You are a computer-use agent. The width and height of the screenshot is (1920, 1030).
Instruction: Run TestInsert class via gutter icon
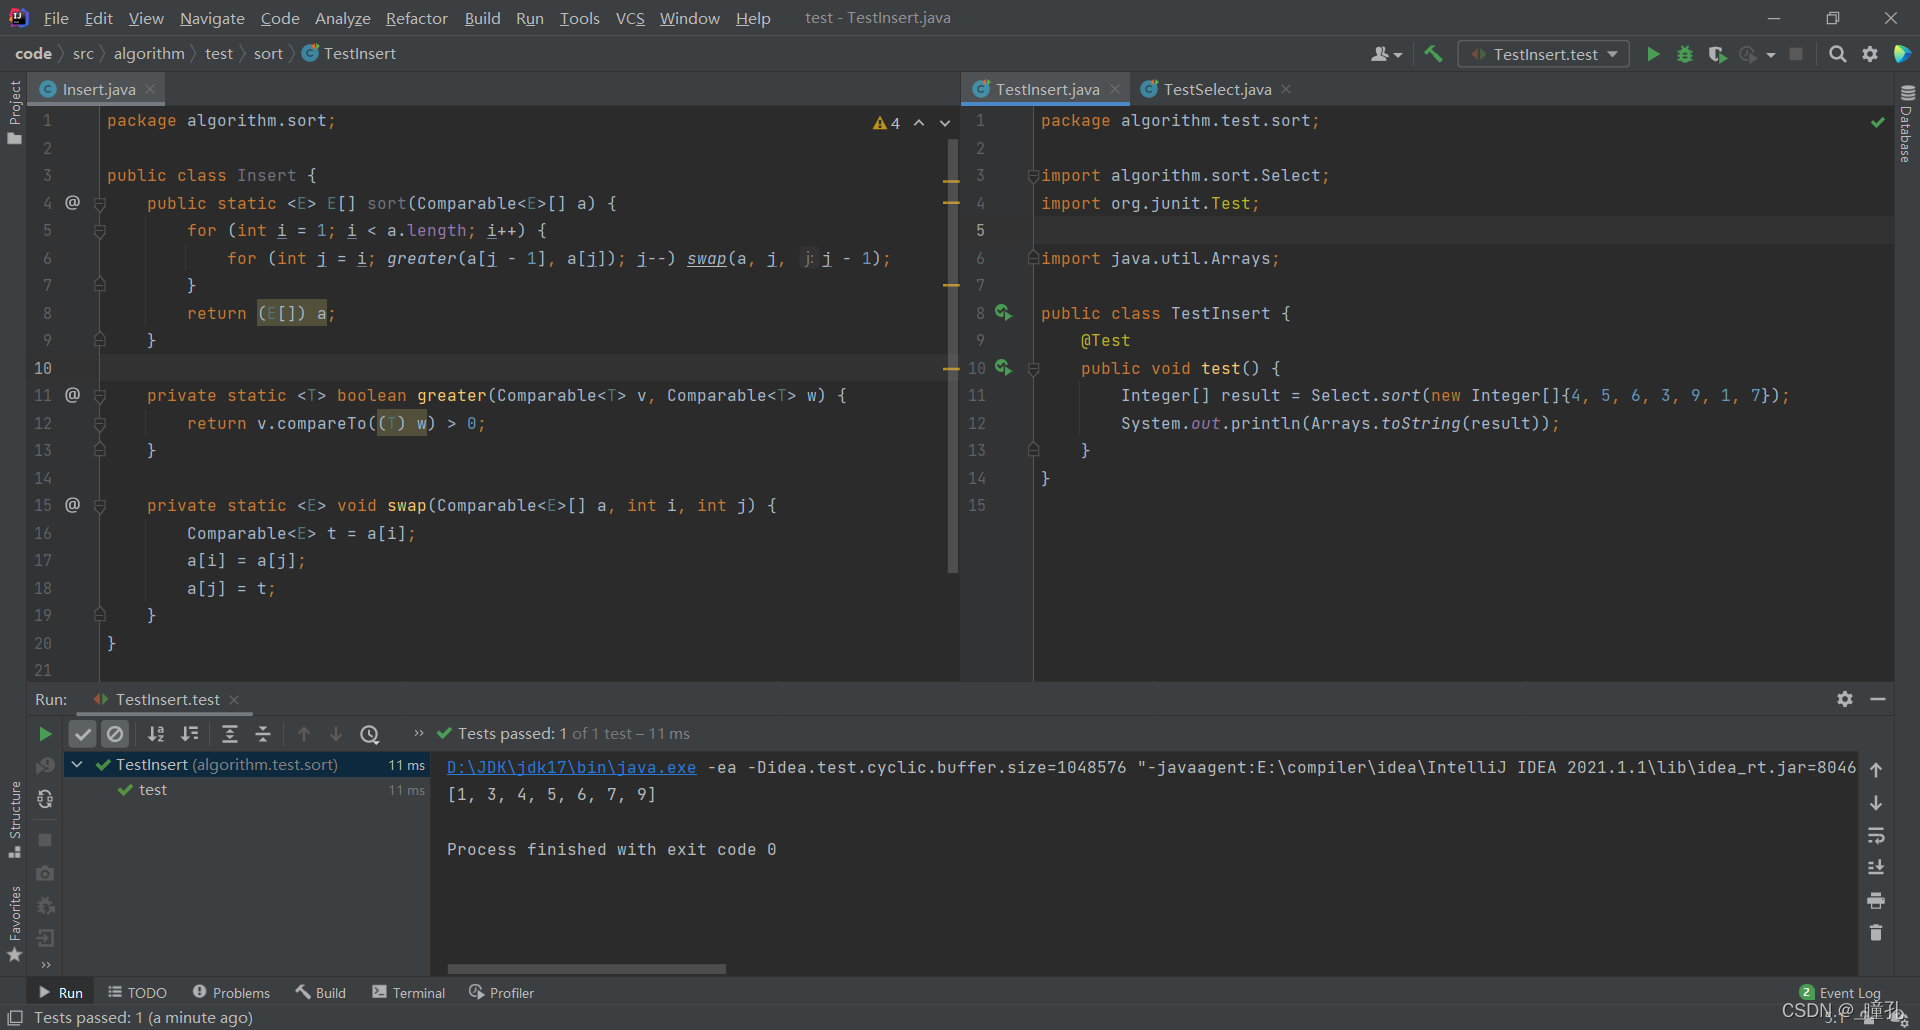click(1003, 313)
